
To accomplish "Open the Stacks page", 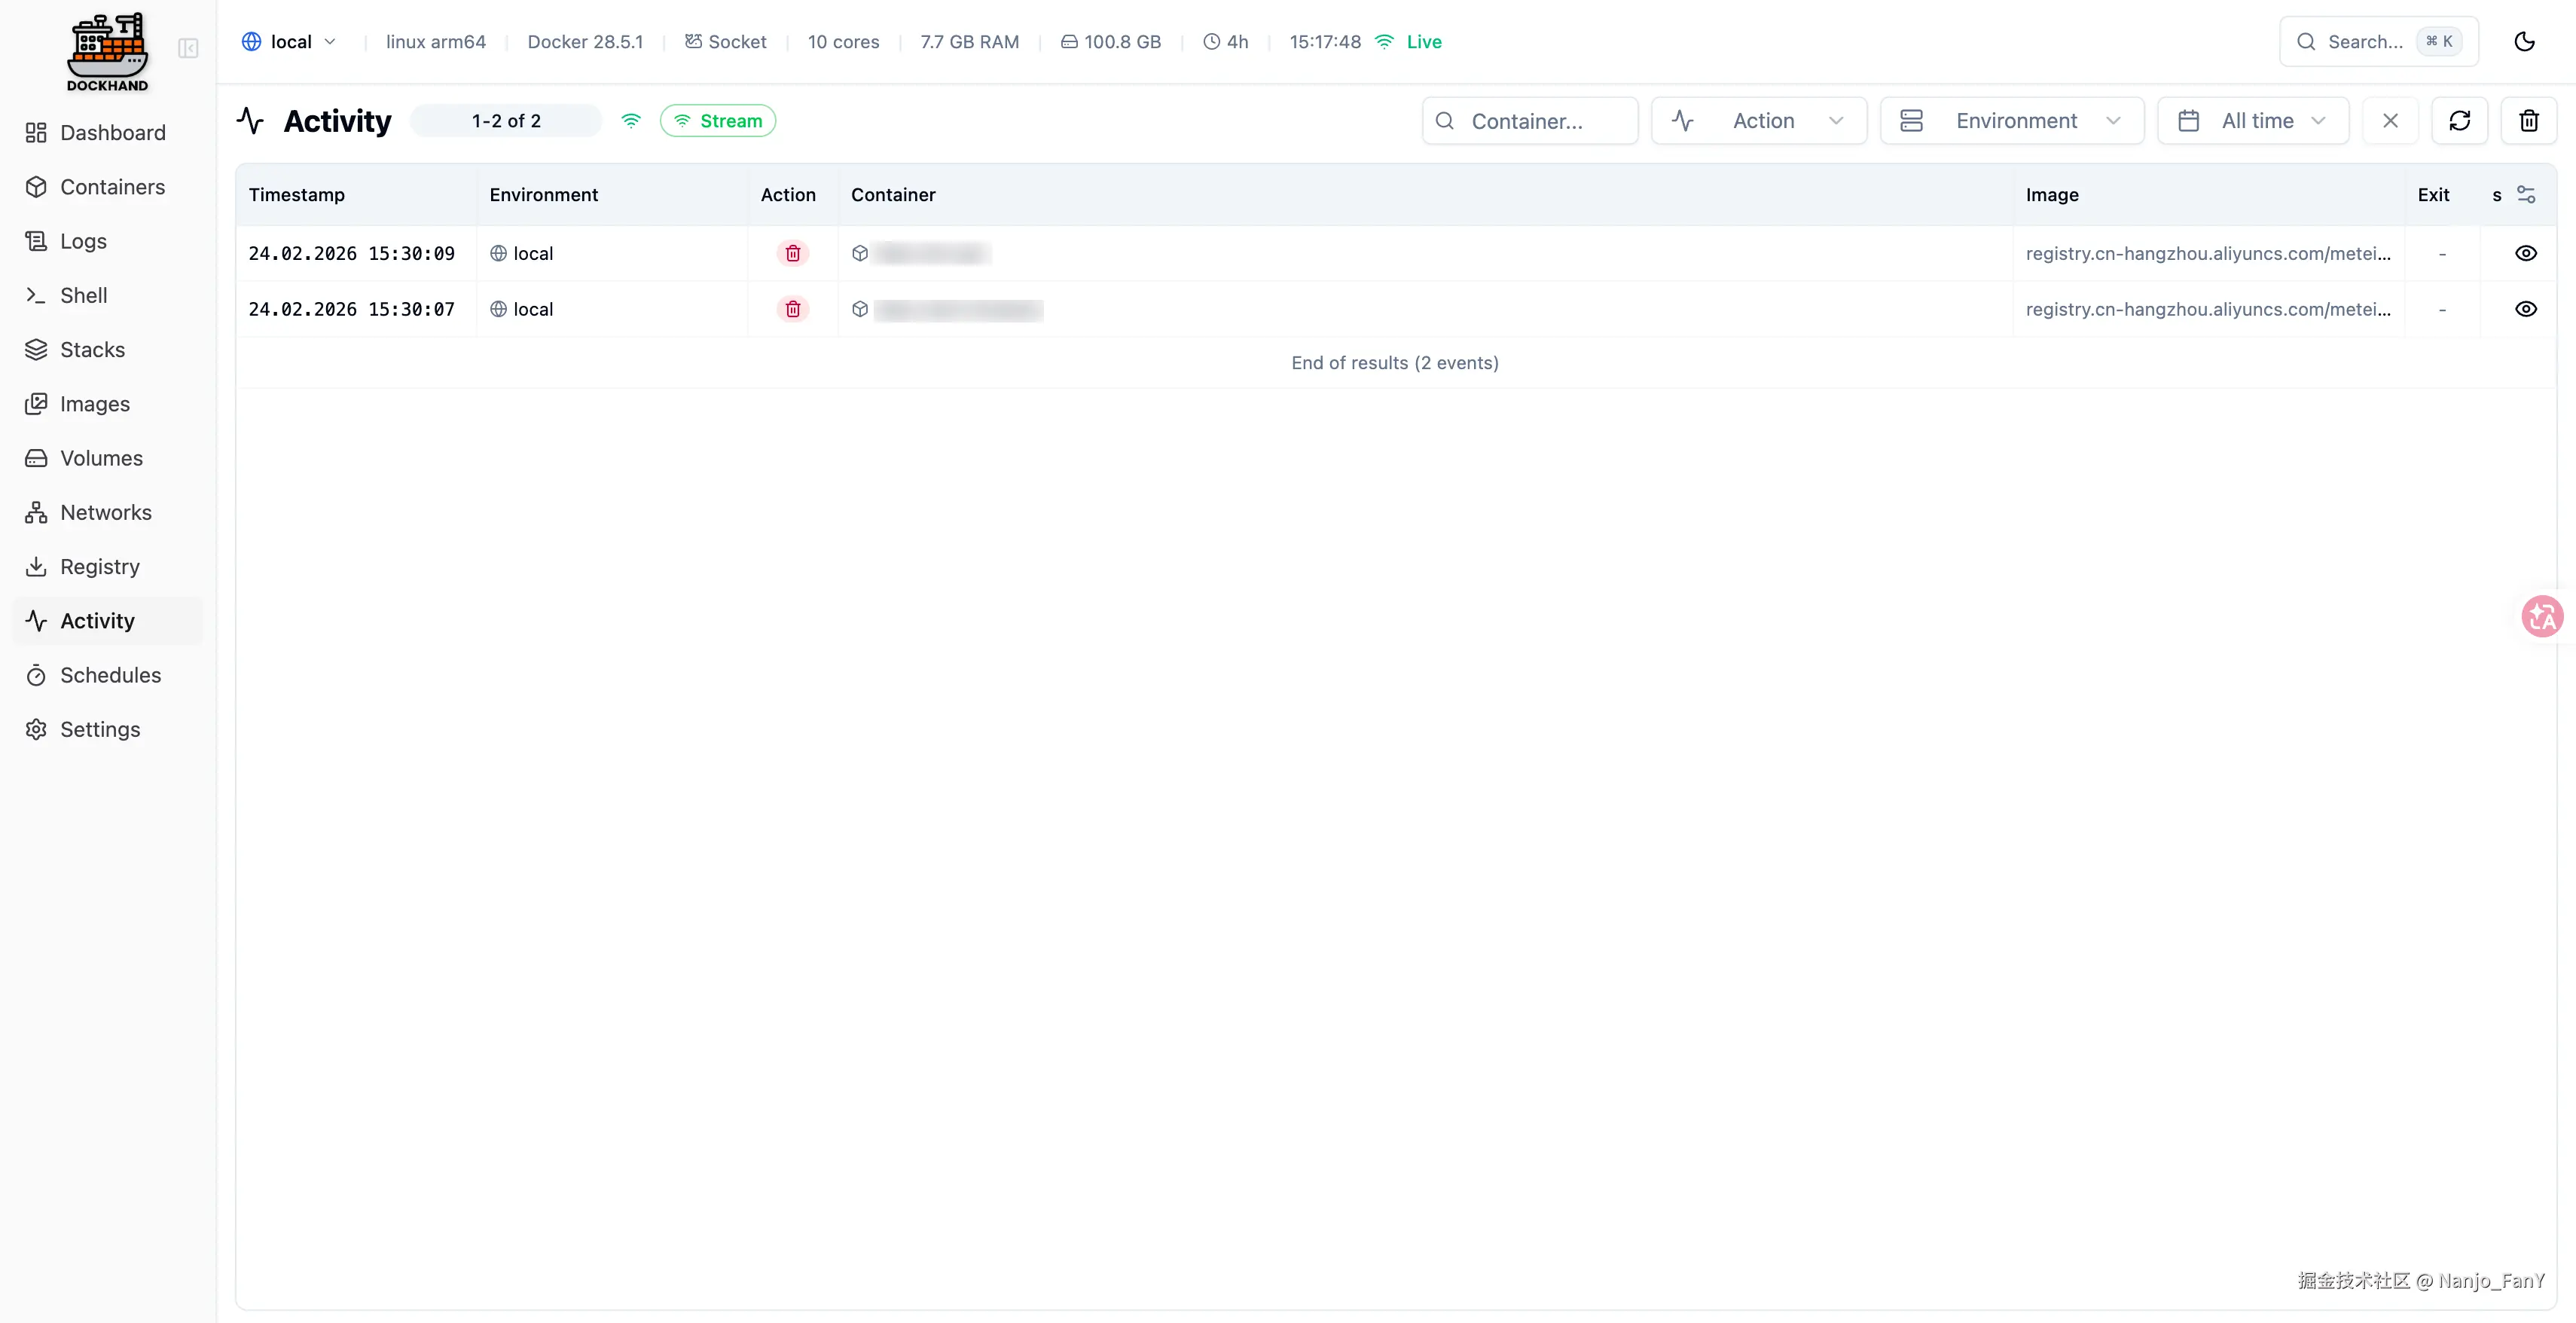I will click(x=92, y=350).
